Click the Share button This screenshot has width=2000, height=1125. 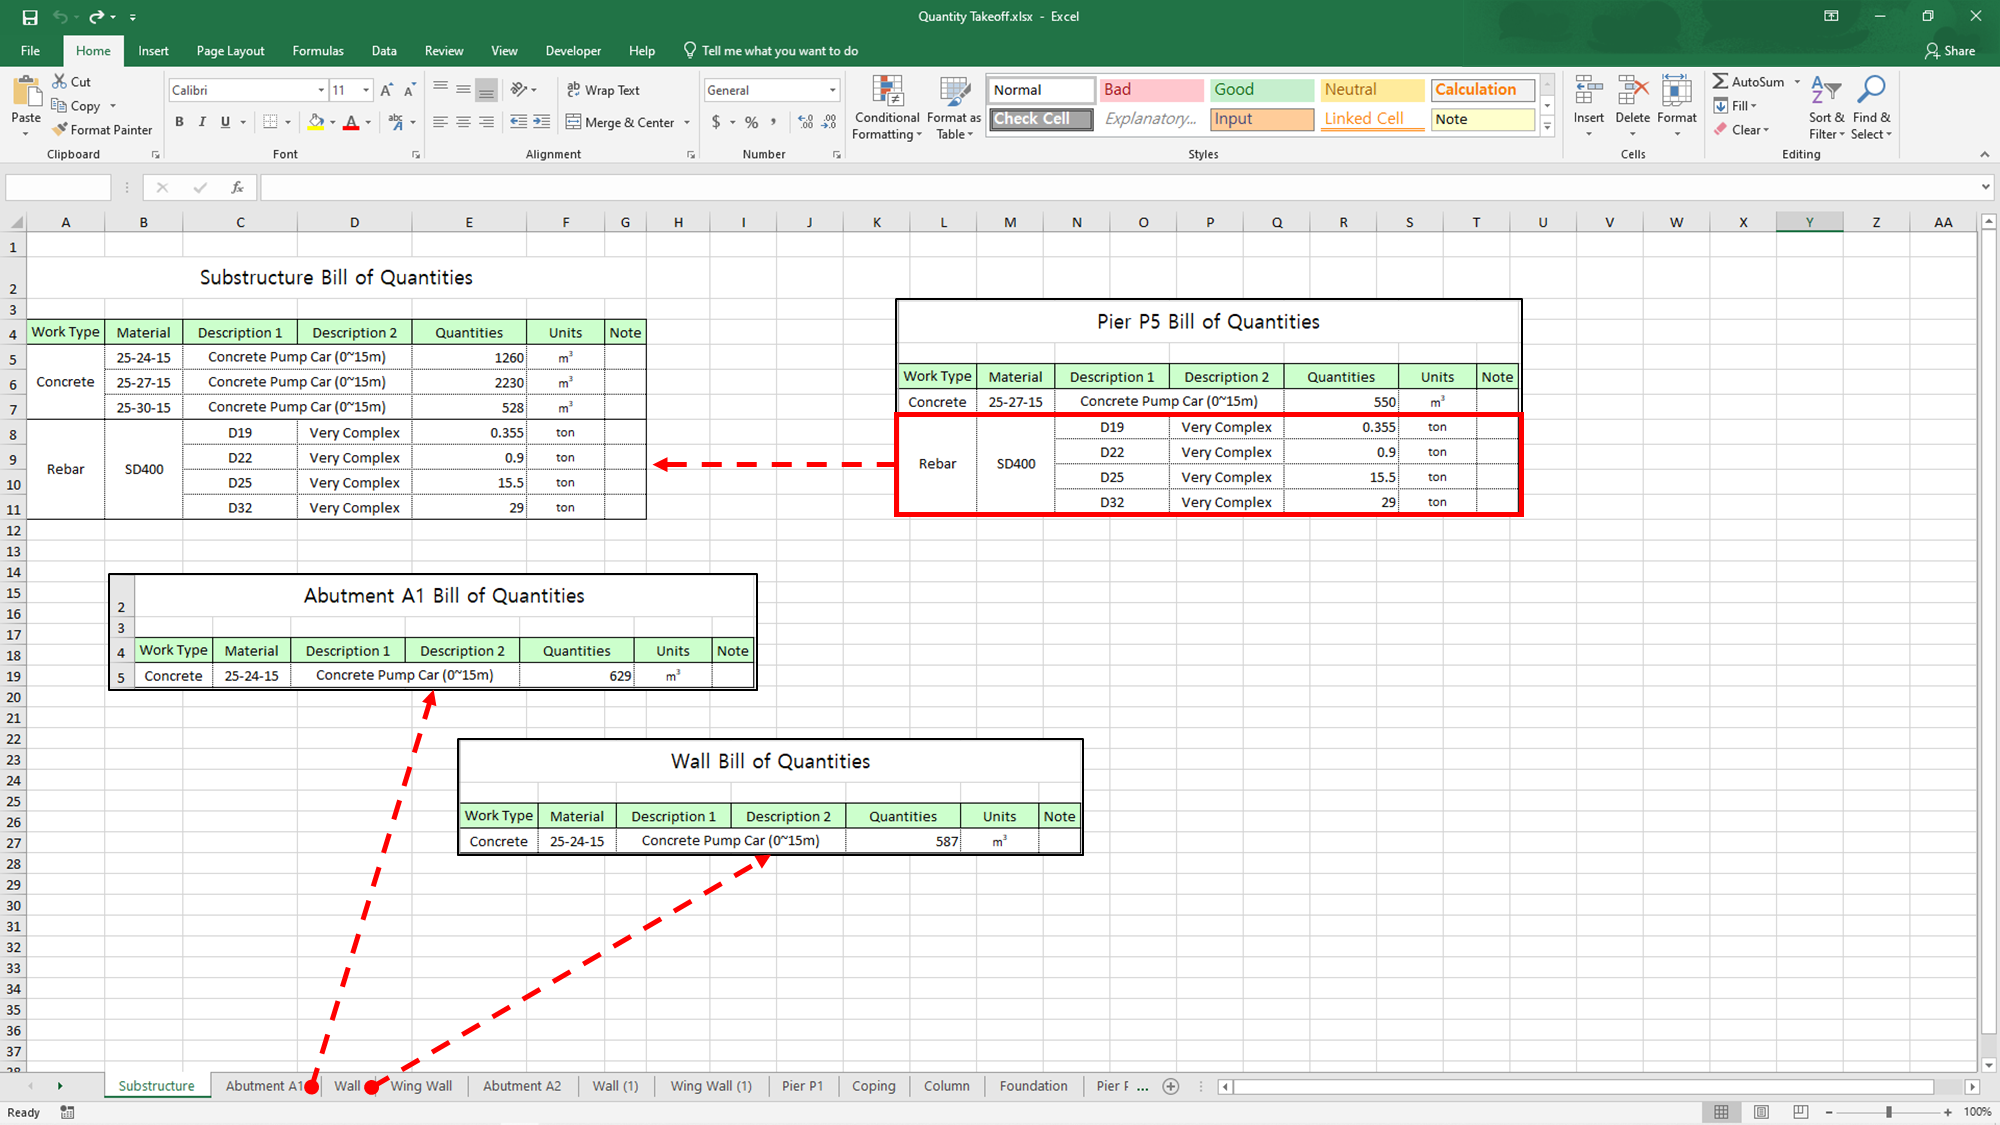pyautogui.click(x=1950, y=51)
